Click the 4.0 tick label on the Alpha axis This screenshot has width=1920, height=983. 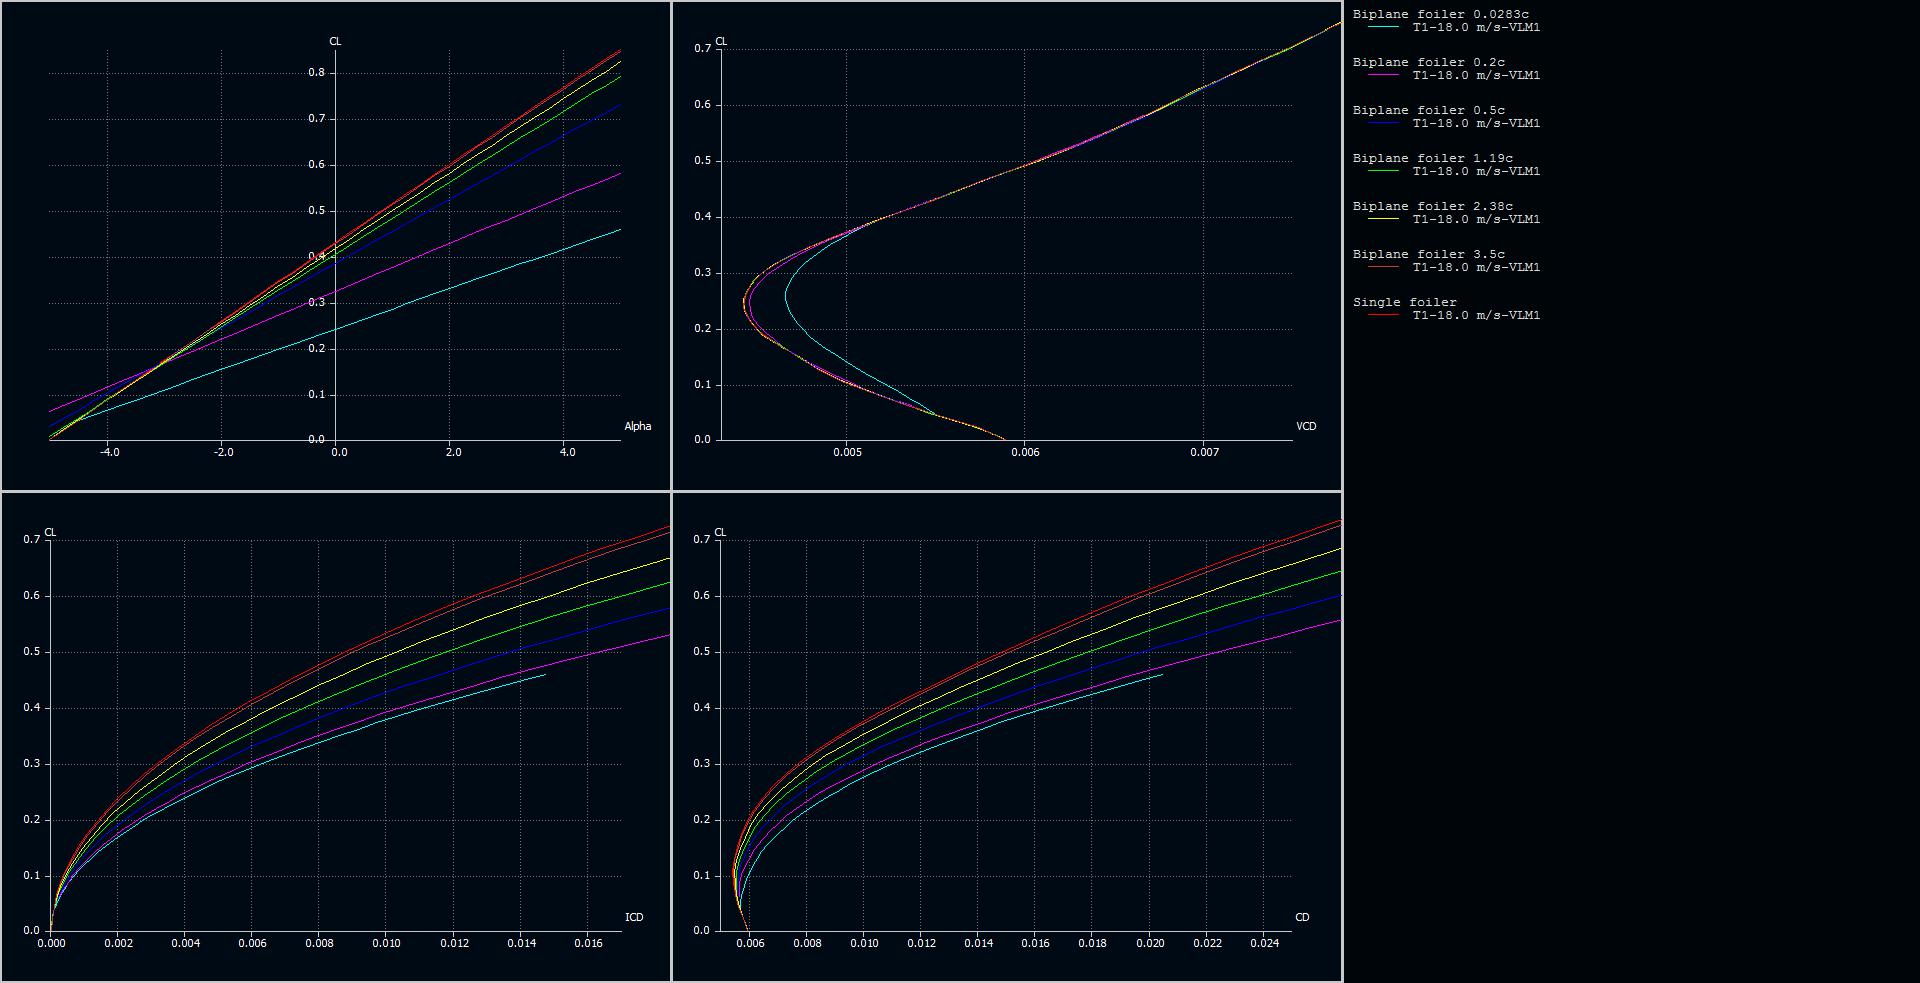[567, 453]
